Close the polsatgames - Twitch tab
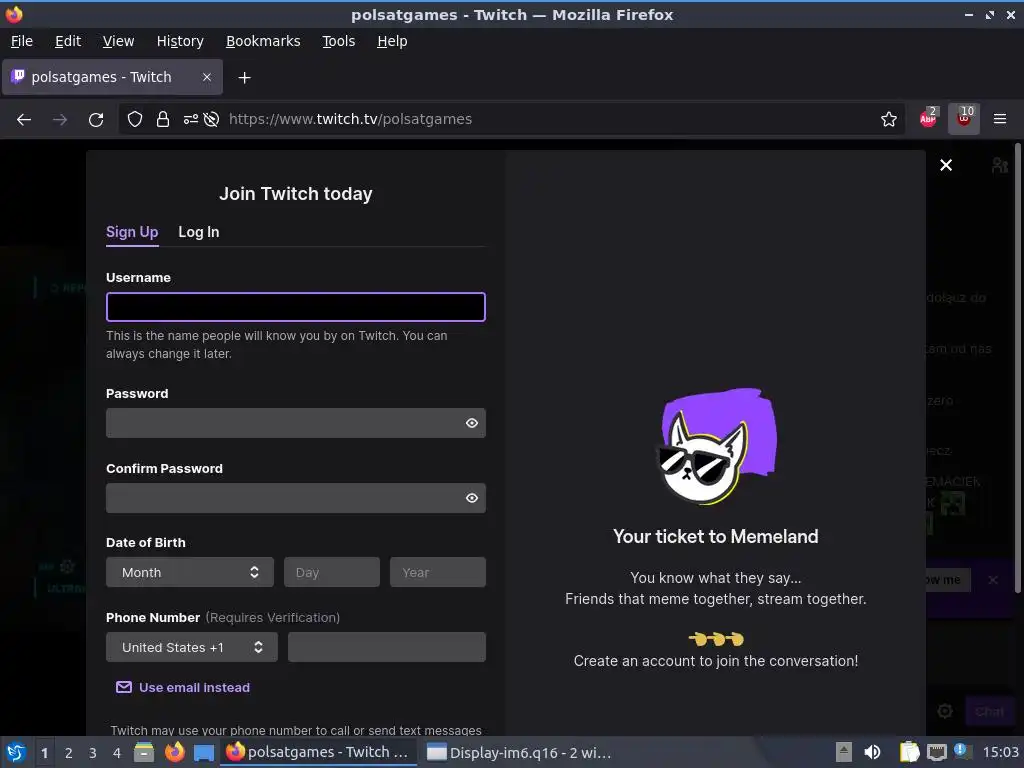Image resolution: width=1024 pixels, height=768 pixels. click(x=206, y=77)
